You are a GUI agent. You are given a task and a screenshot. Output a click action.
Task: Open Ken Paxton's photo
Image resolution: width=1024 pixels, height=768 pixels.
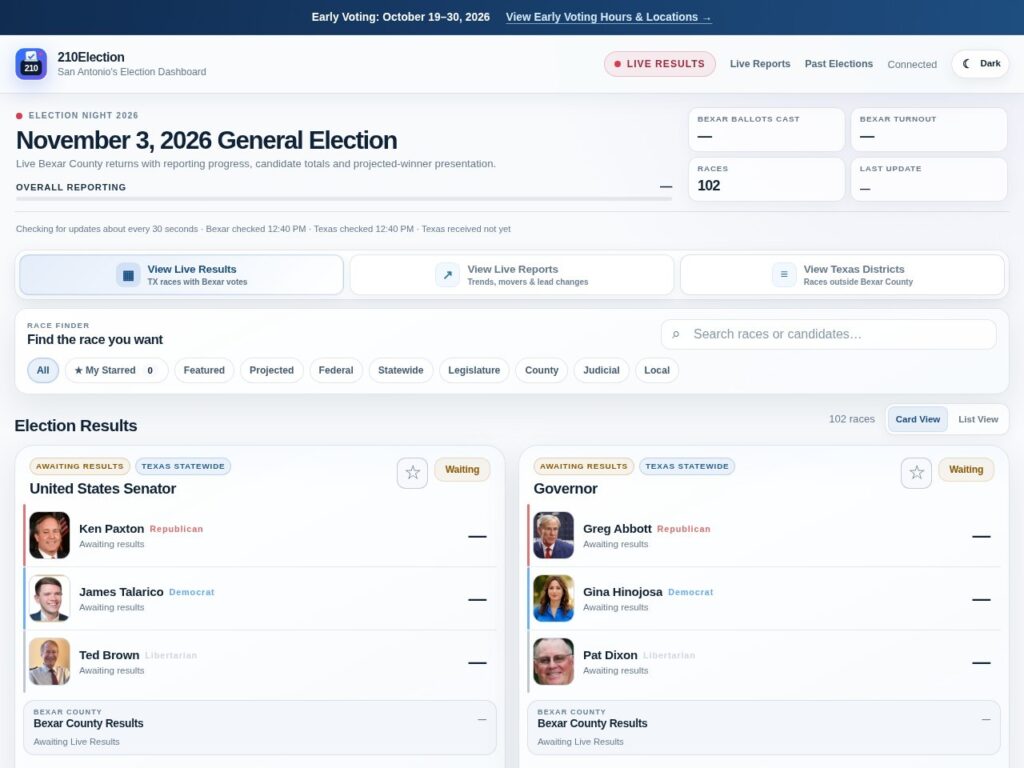(50, 535)
